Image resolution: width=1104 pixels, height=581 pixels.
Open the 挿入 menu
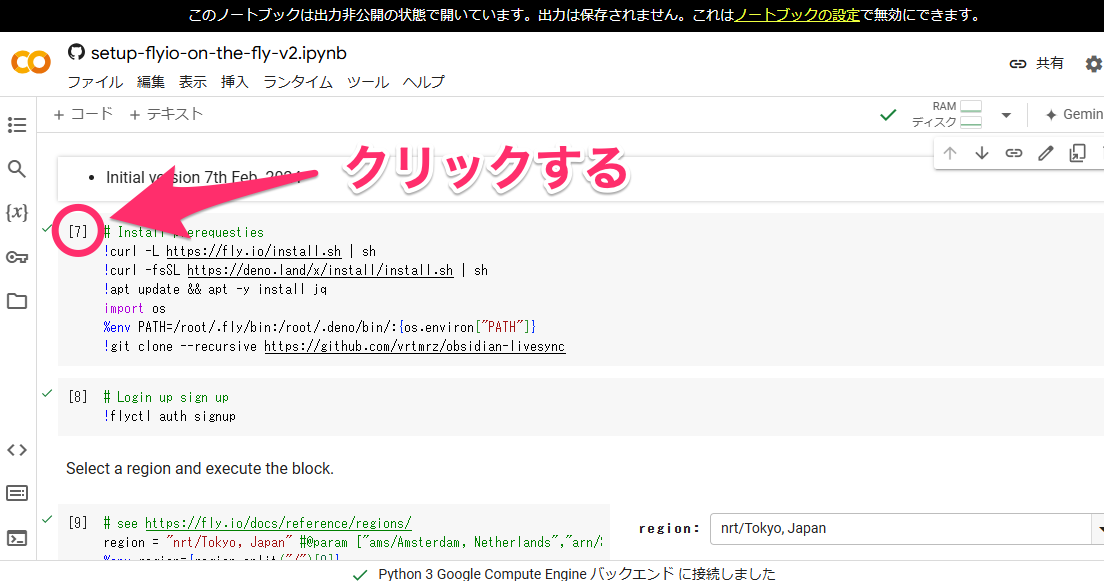click(x=234, y=82)
